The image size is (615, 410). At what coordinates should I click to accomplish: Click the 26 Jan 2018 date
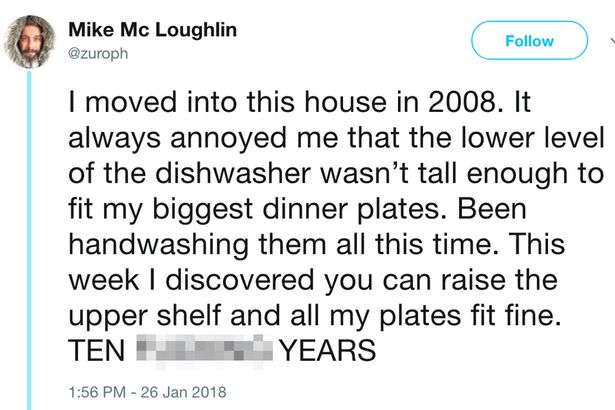coord(184,392)
